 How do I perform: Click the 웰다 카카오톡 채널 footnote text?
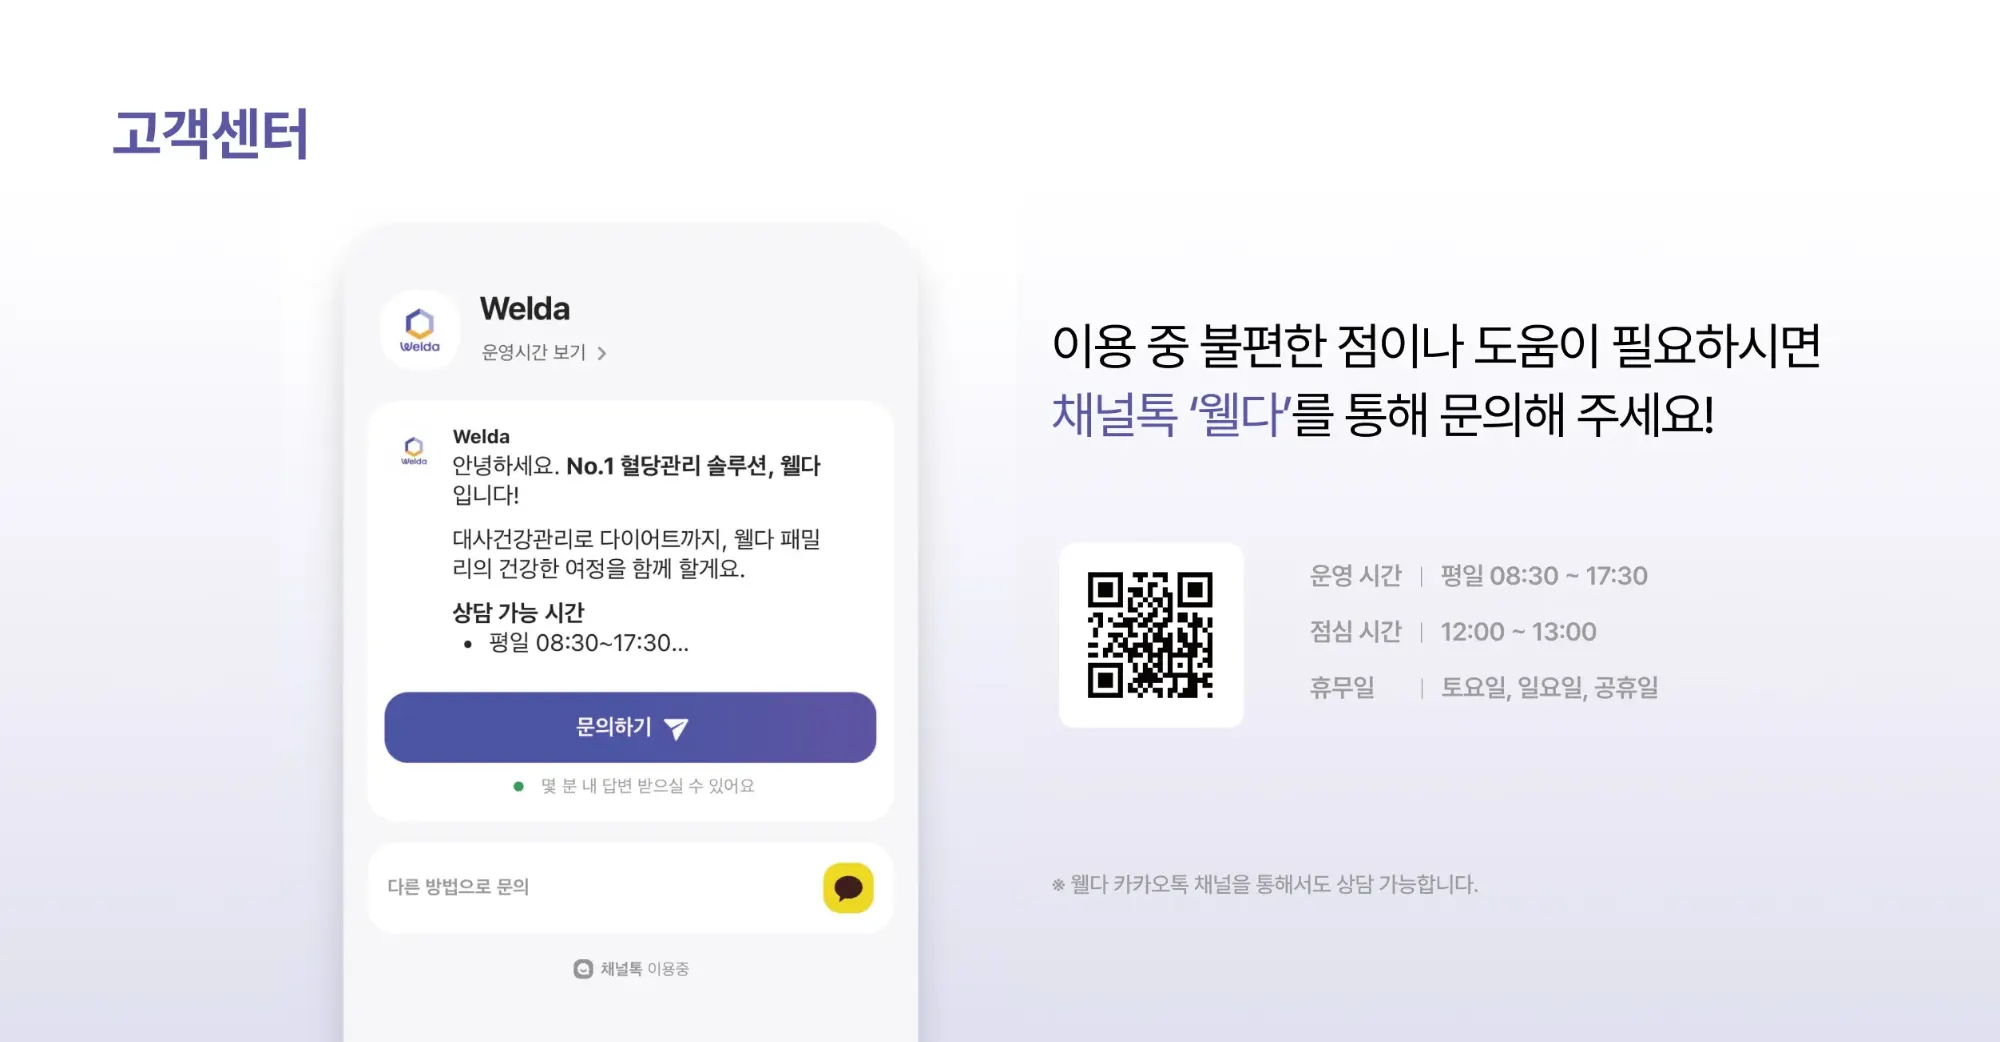[1265, 884]
